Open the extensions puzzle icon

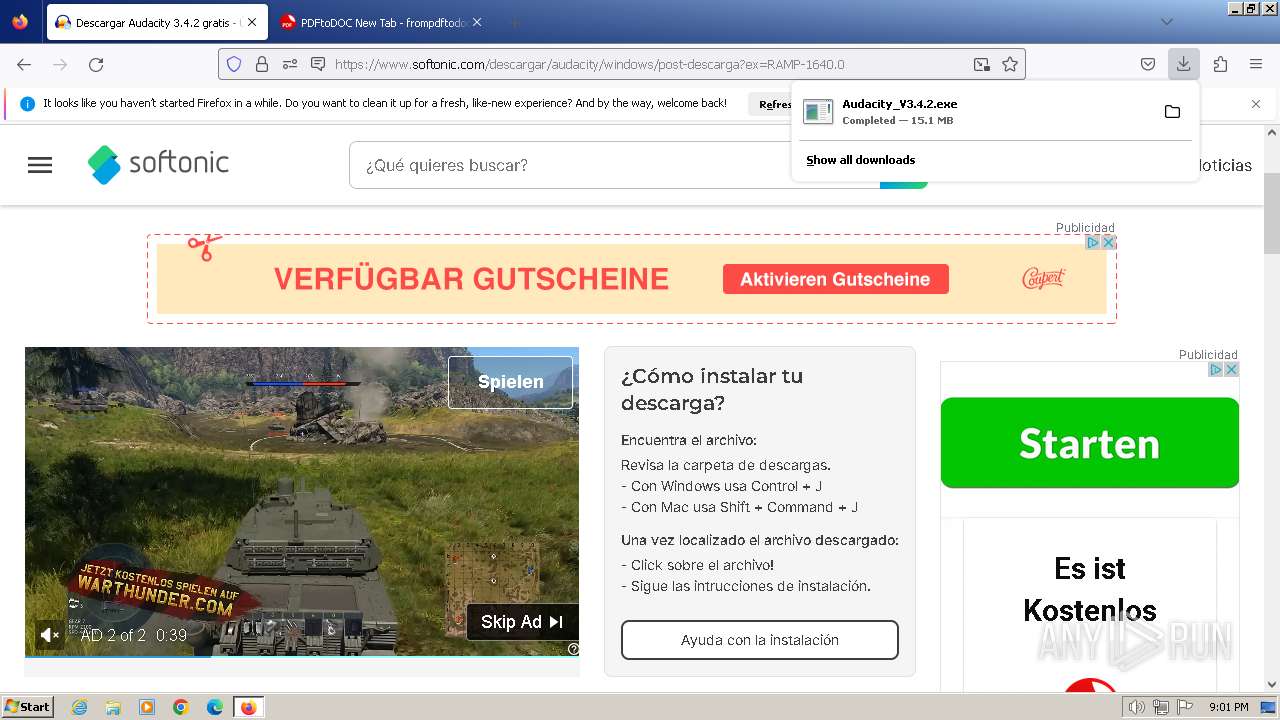click(1220, 64)
